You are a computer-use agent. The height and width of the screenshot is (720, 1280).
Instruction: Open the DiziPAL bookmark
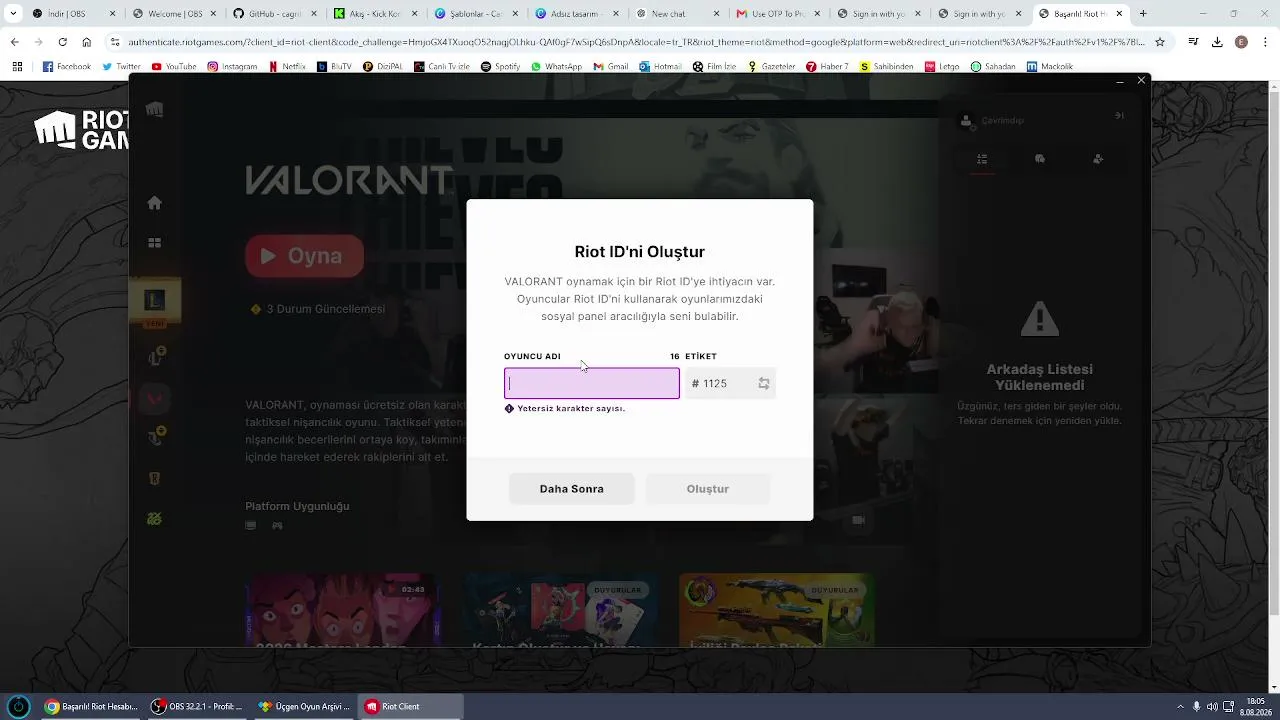coord(385,67)
